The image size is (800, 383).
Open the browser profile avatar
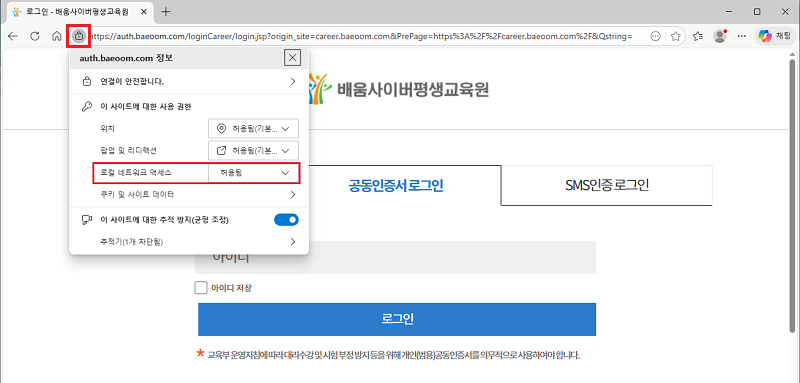tap(720, 36)
